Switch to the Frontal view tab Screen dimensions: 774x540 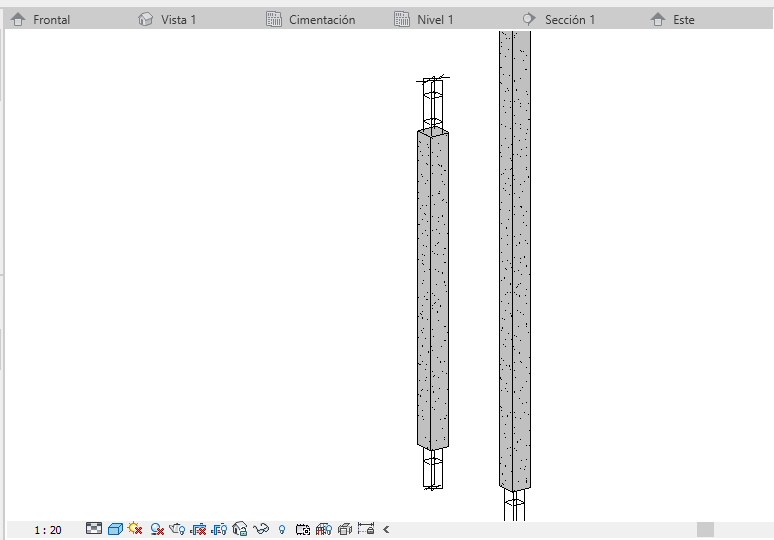tap(40, 20)
